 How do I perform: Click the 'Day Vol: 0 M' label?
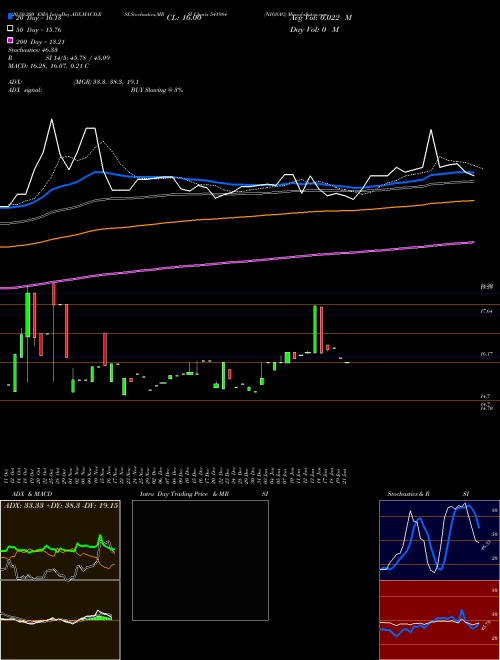click(x=314, y=29)
